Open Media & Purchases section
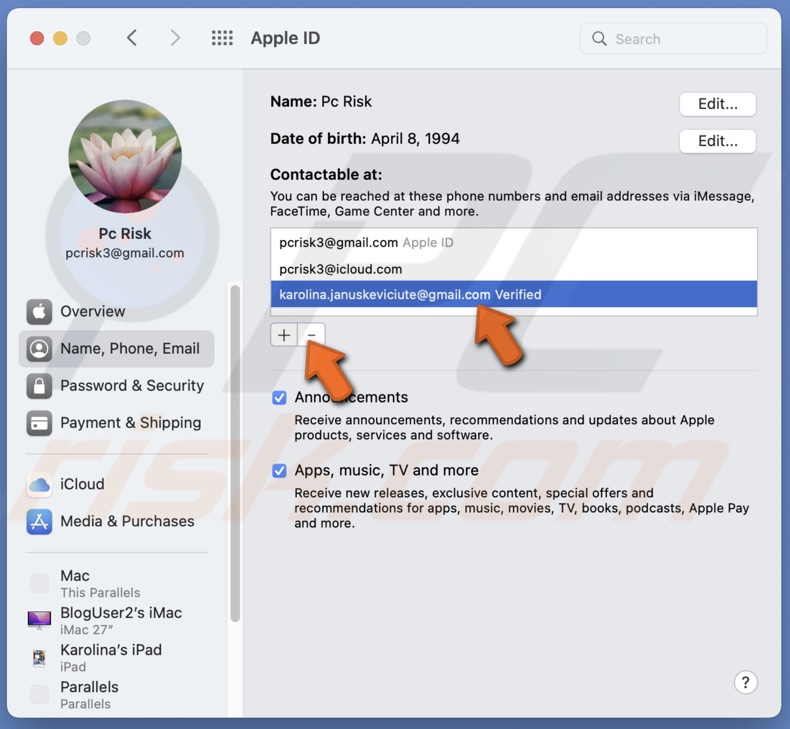790x729 pixels. coord(116,521)
